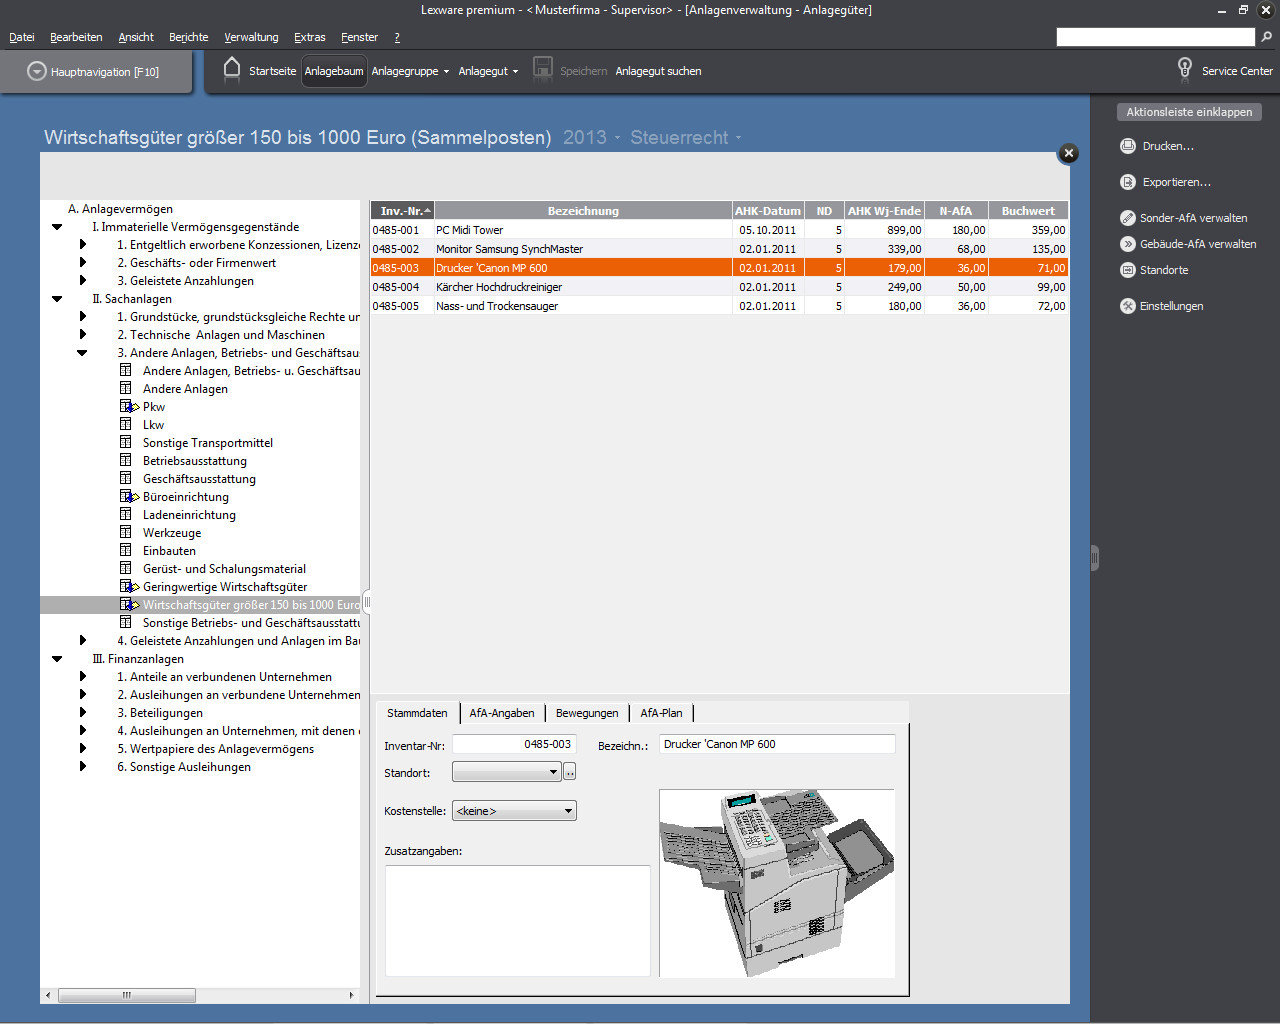This screenshot has height=1024, width=1280.
Task: Click the Zusatzangaben text area
Action: 517,920
